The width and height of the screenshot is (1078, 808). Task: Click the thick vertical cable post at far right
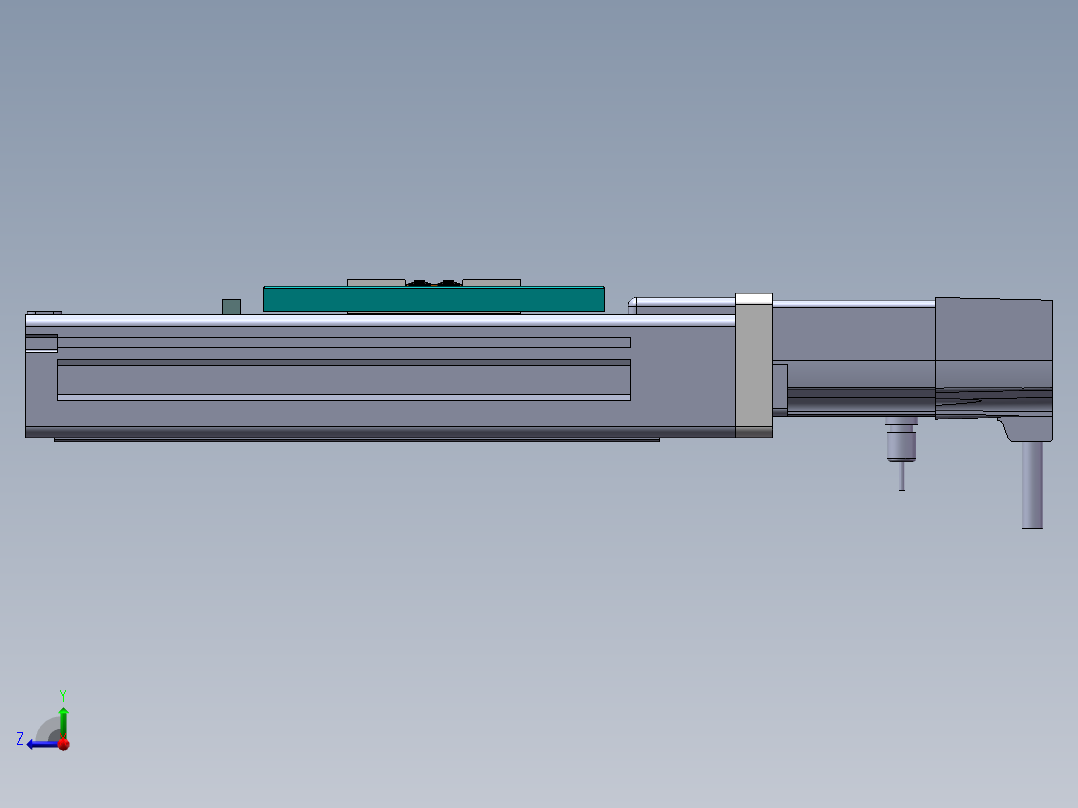point(1032,485)
